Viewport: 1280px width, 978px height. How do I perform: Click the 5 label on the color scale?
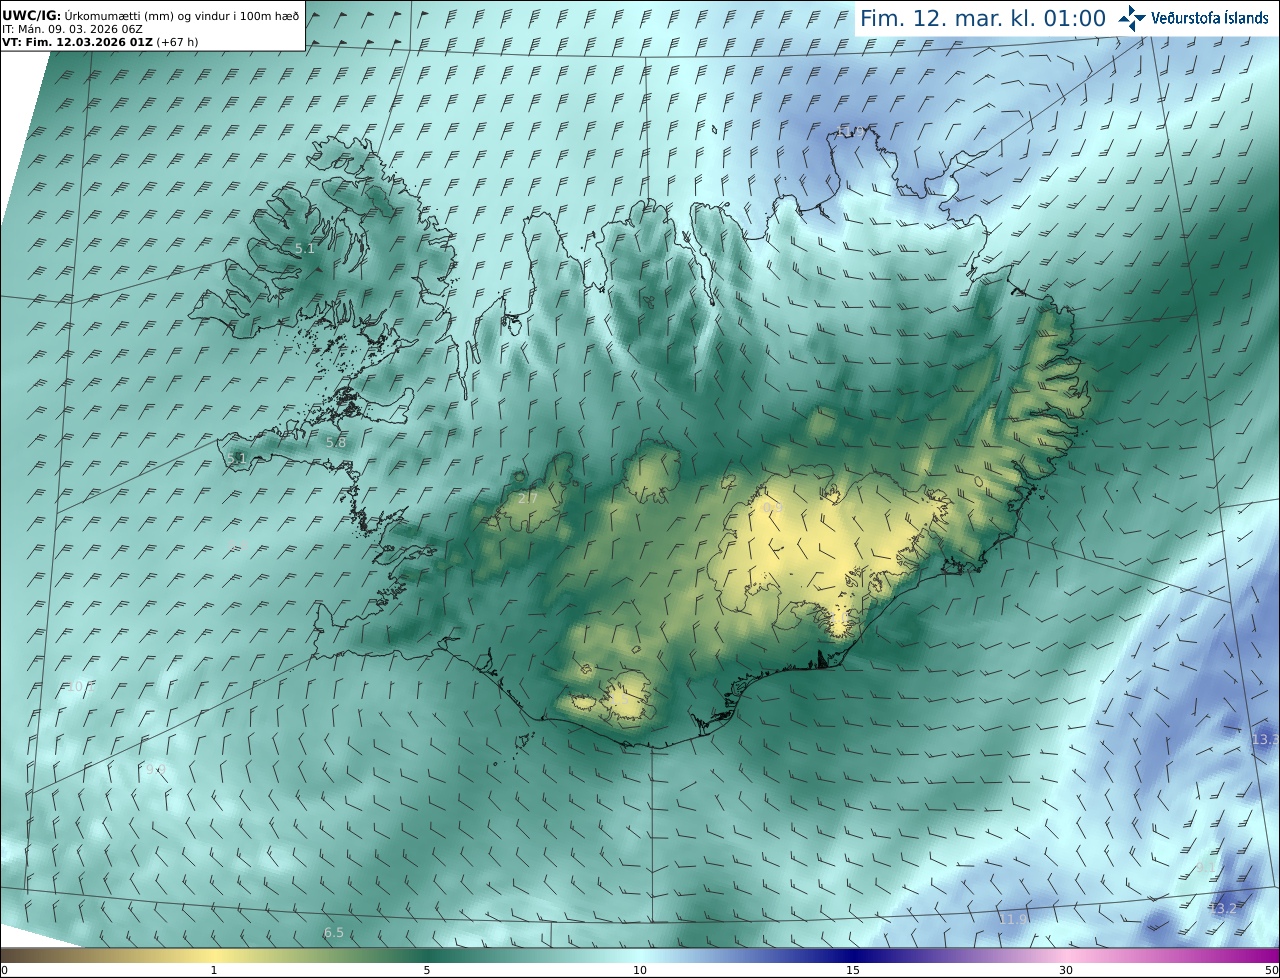pyautogui.click(x=427, y=970)
